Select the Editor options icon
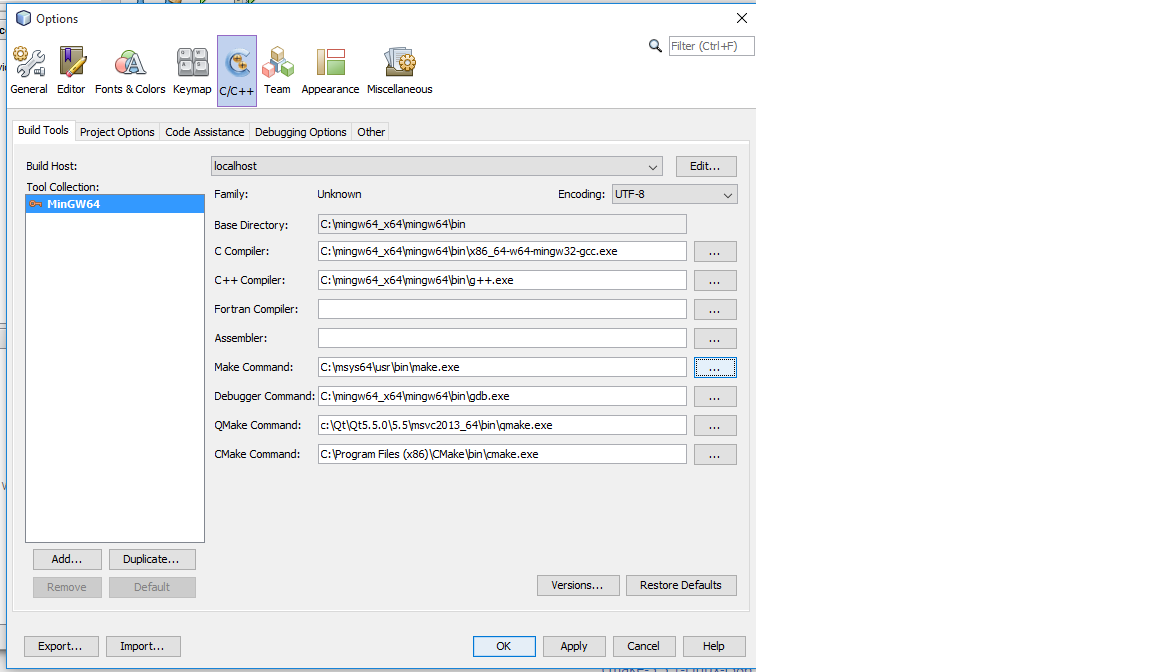The width and height of the screenshot is (1152, 672). [x=71, y=70]
